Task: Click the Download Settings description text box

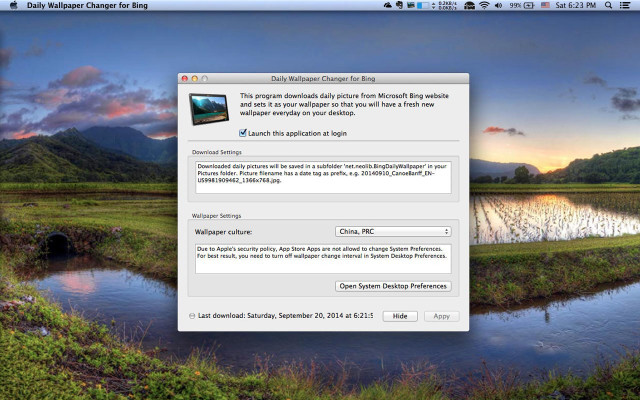Action: [x=320, y=177]
